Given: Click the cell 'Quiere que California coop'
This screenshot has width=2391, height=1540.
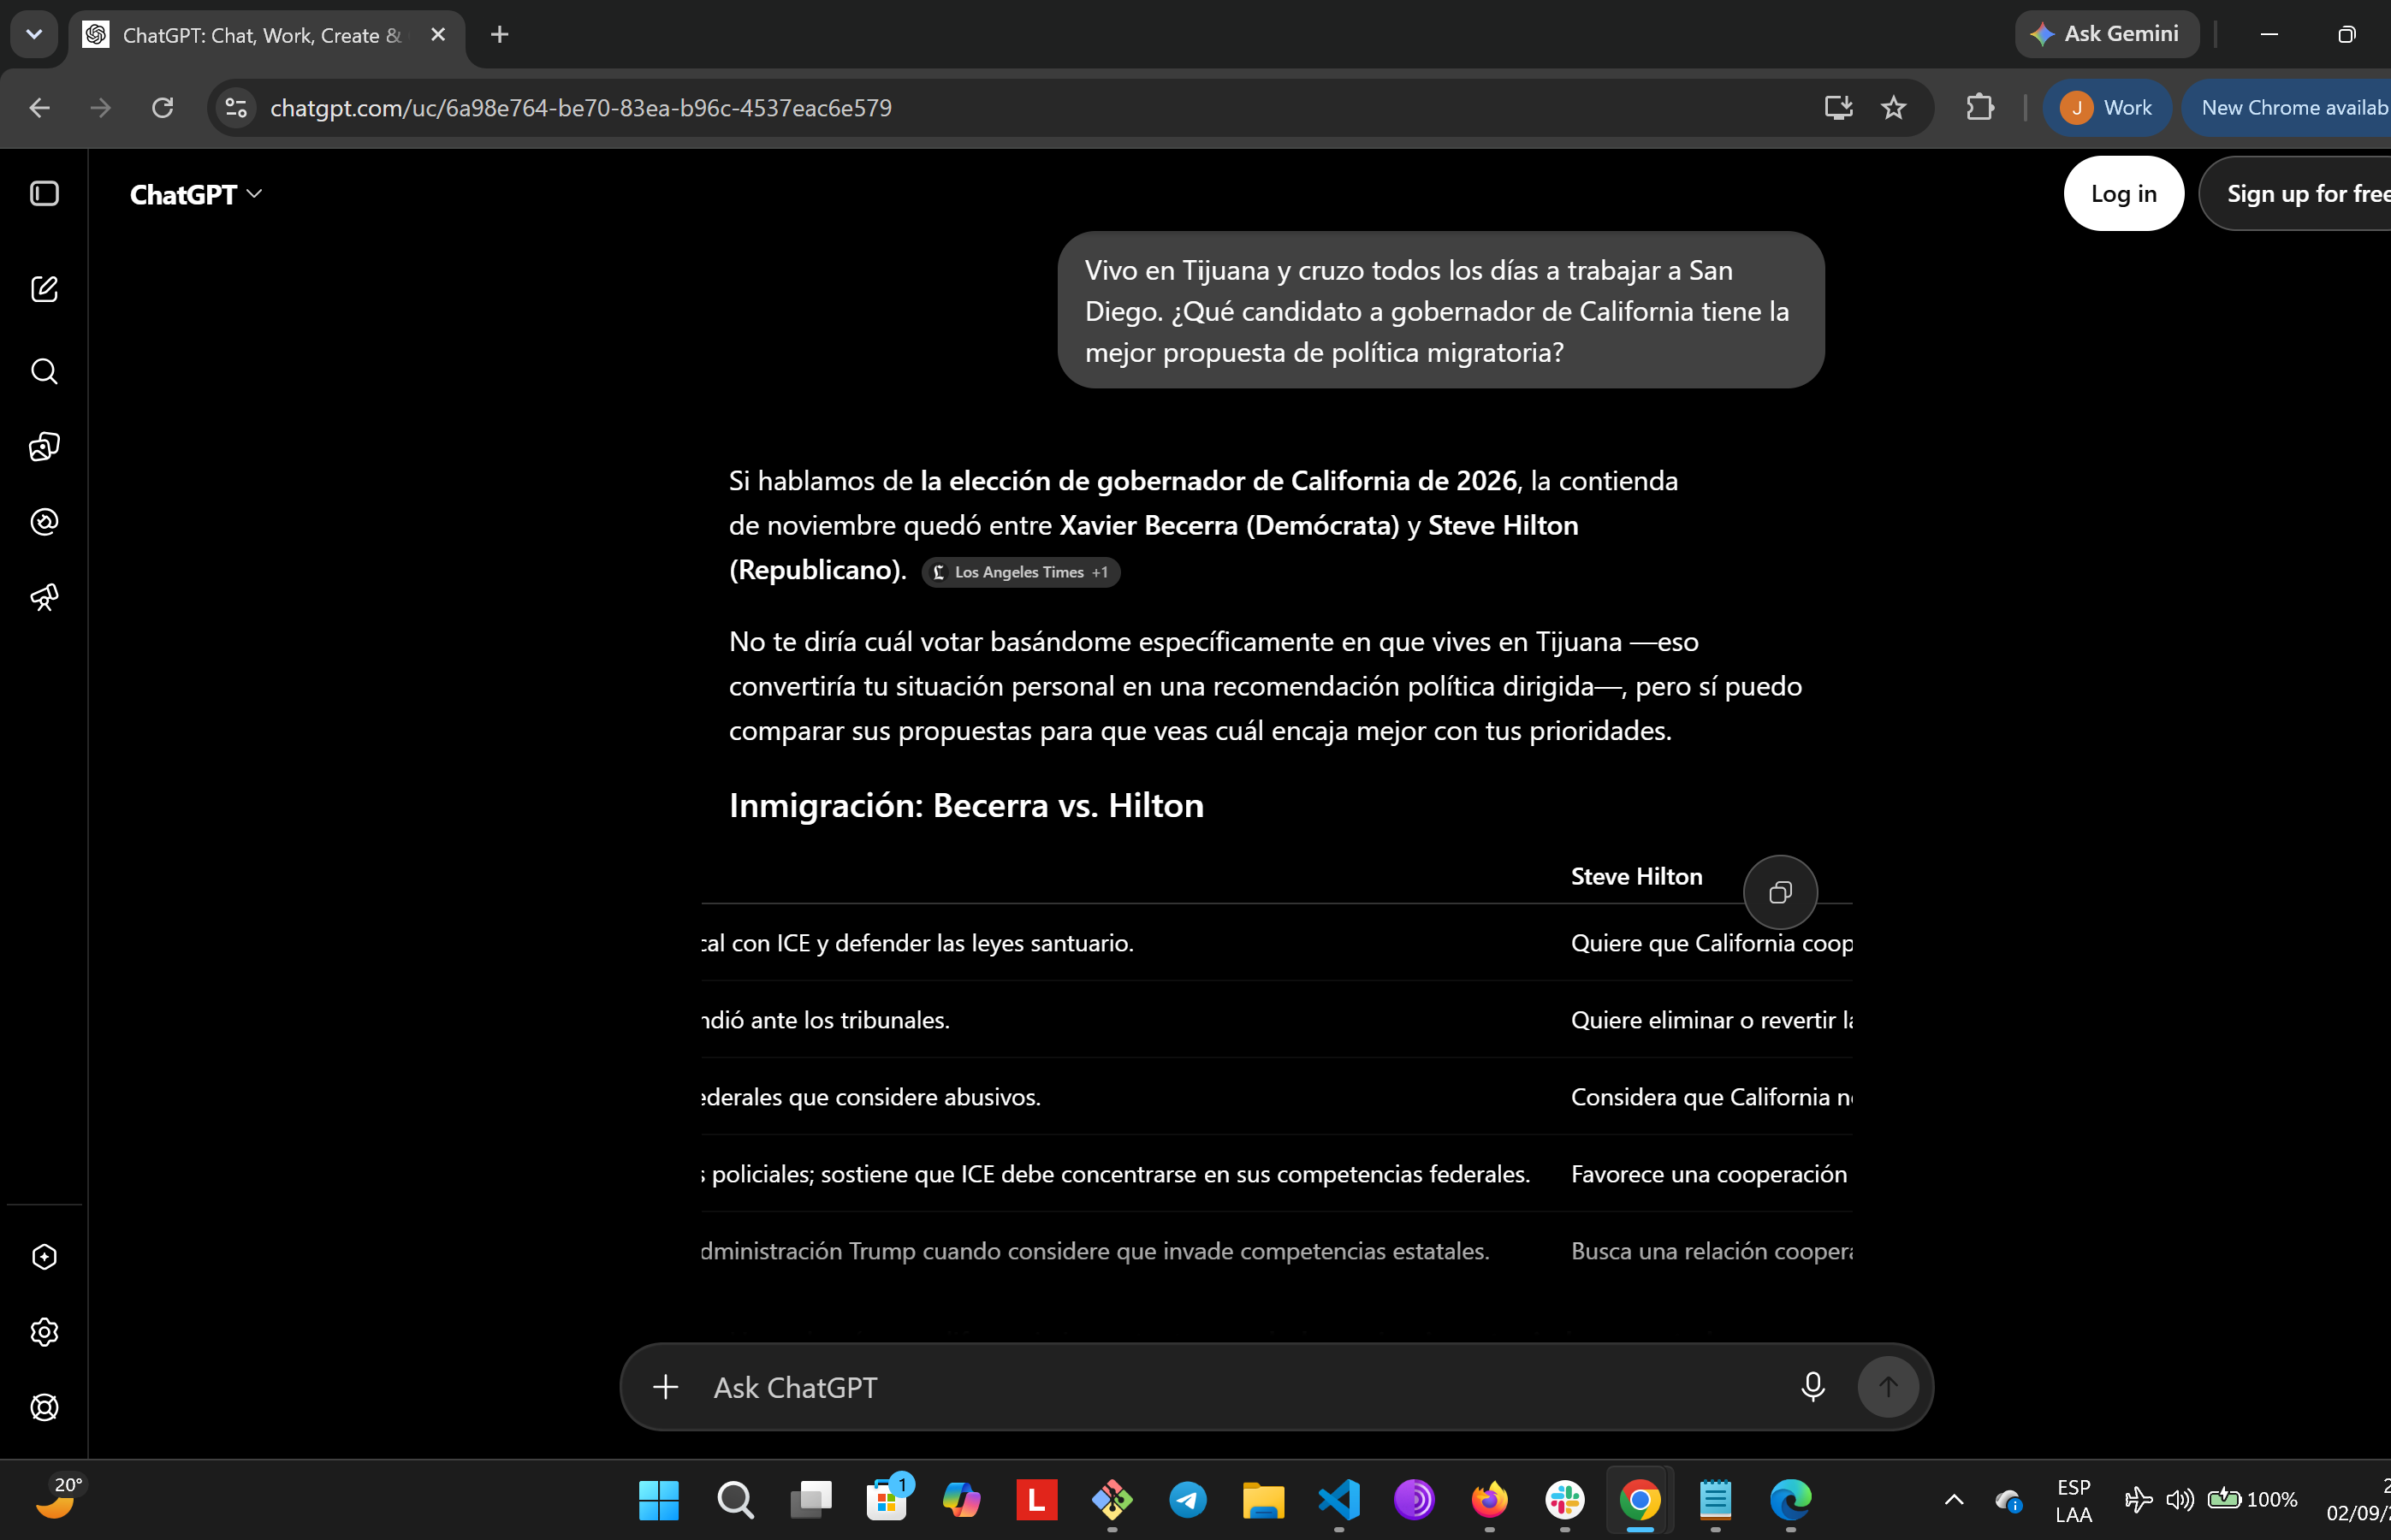Looking at the screenshot, I should tap(1711, 943).
